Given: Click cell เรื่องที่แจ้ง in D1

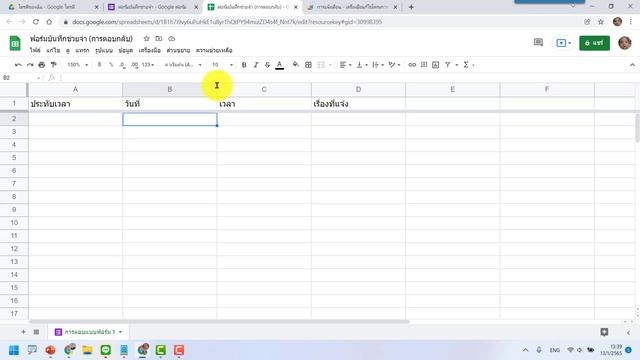Looking at the screenshot, I should [358, 104].
